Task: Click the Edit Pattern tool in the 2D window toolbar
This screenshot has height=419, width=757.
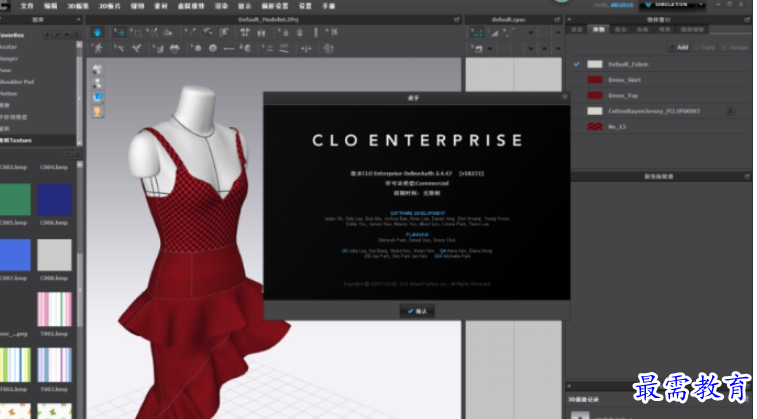Action: click(x=477, y=32)
